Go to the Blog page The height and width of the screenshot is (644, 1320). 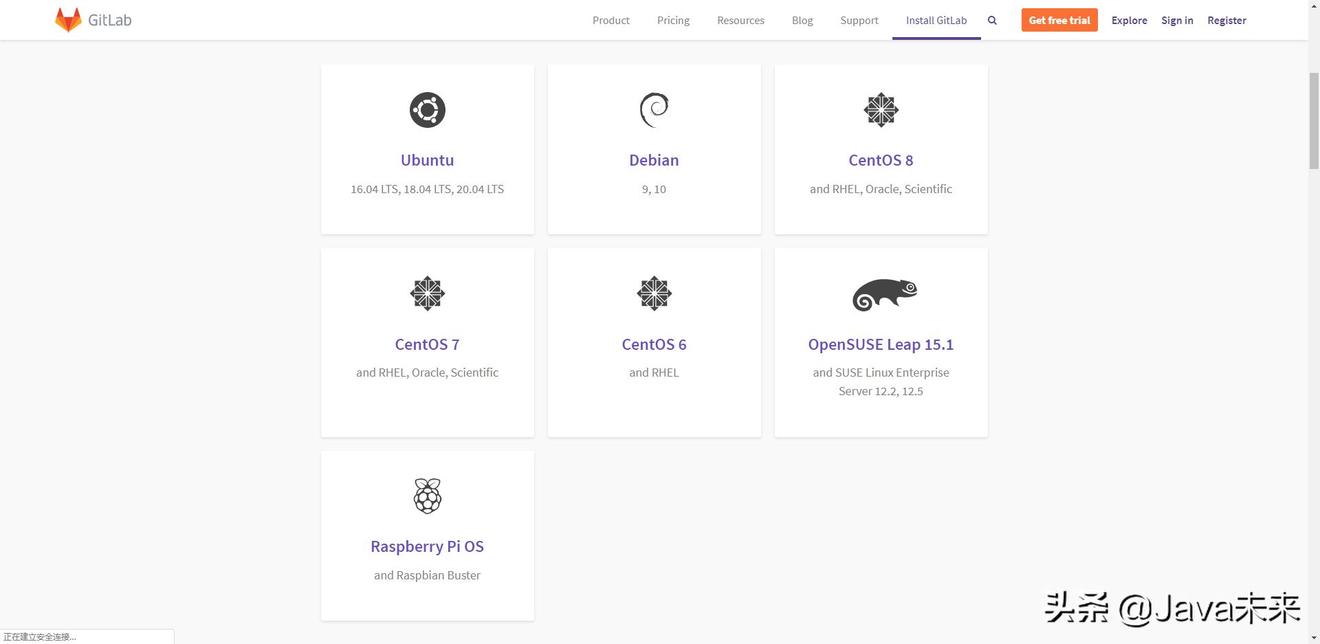[802, 20]
